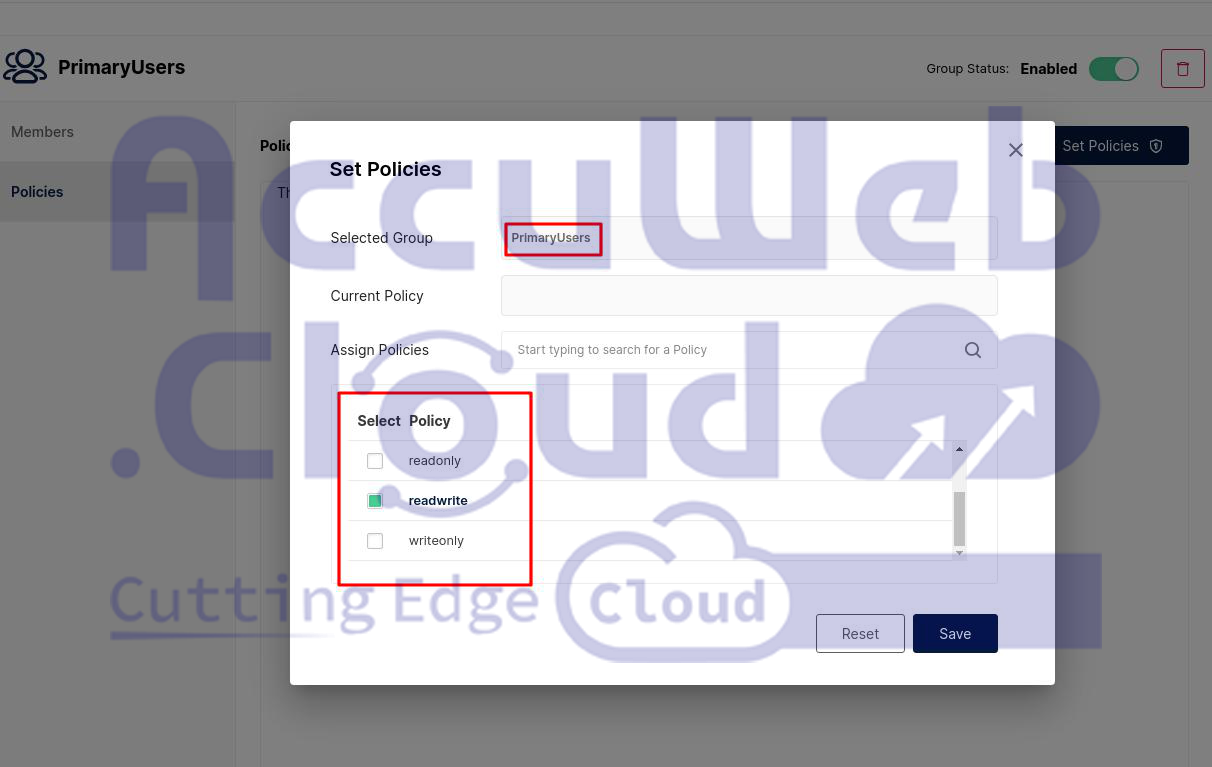Check the readonly policy checkbox
Screen dimensions: 1212x767
[375, 461]
